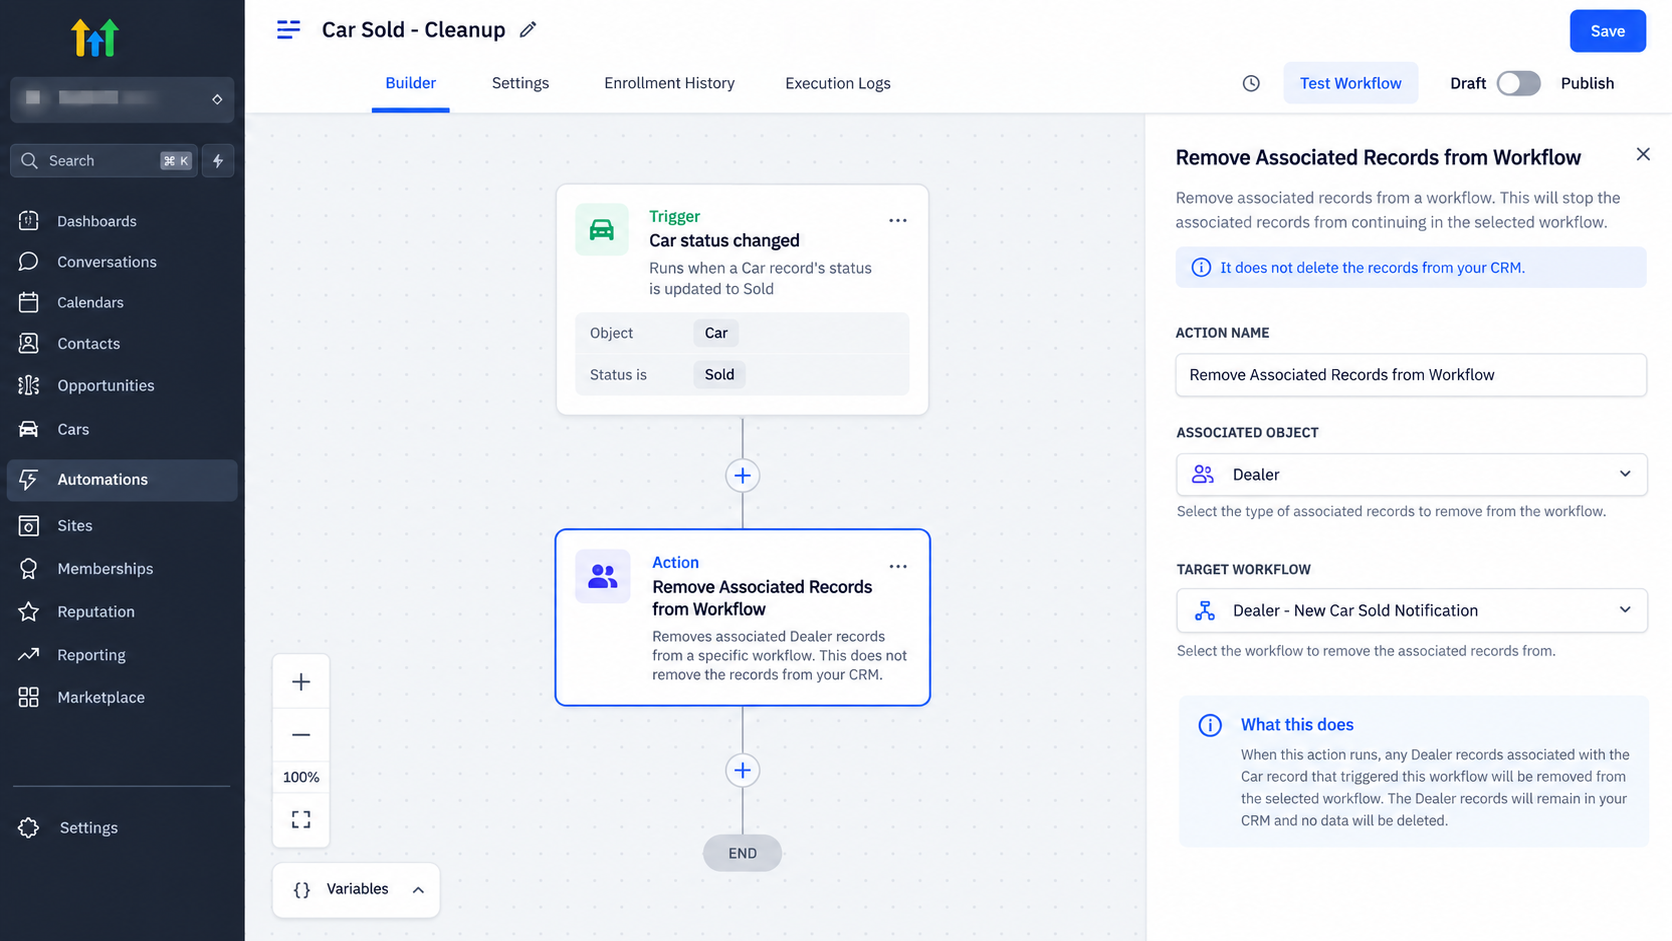Open version history clock icon

[x=1251, y=83]
